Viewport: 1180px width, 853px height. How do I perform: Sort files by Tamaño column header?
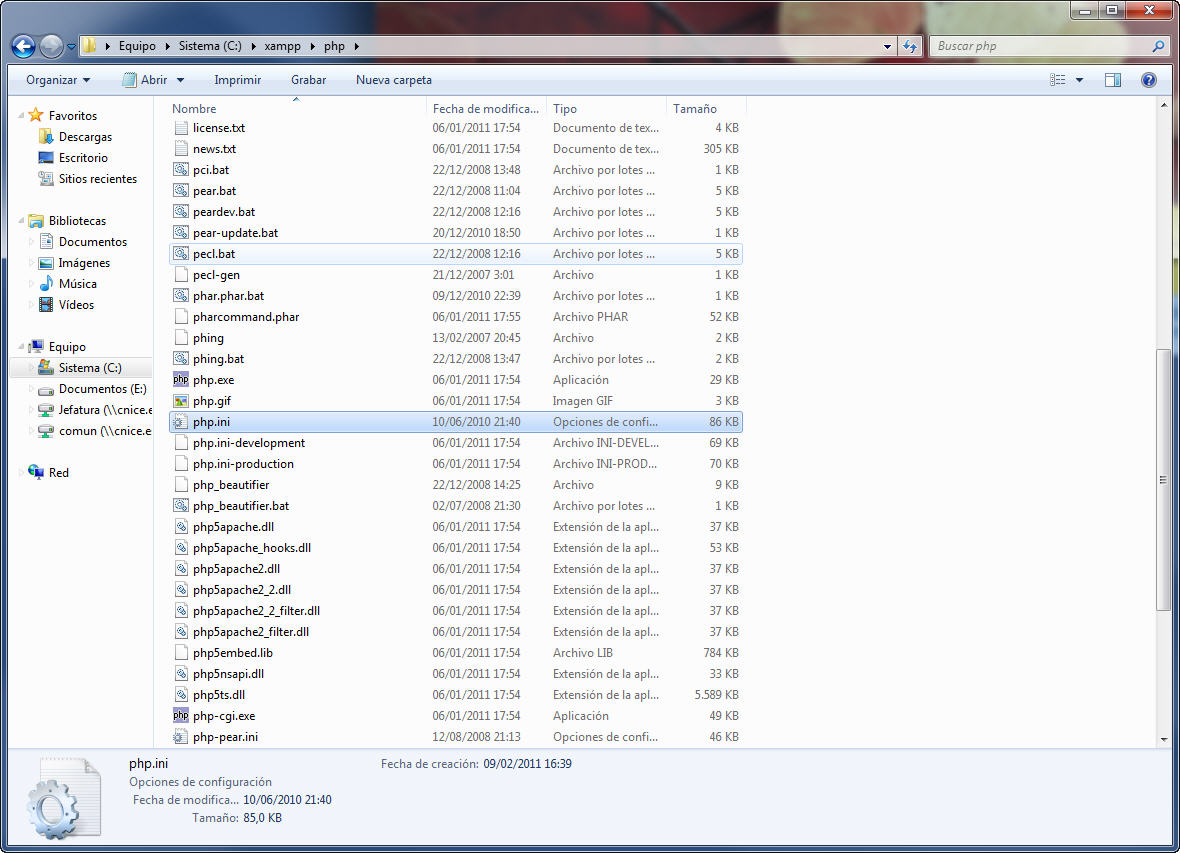pyautogui.click(x=695, y=109)
